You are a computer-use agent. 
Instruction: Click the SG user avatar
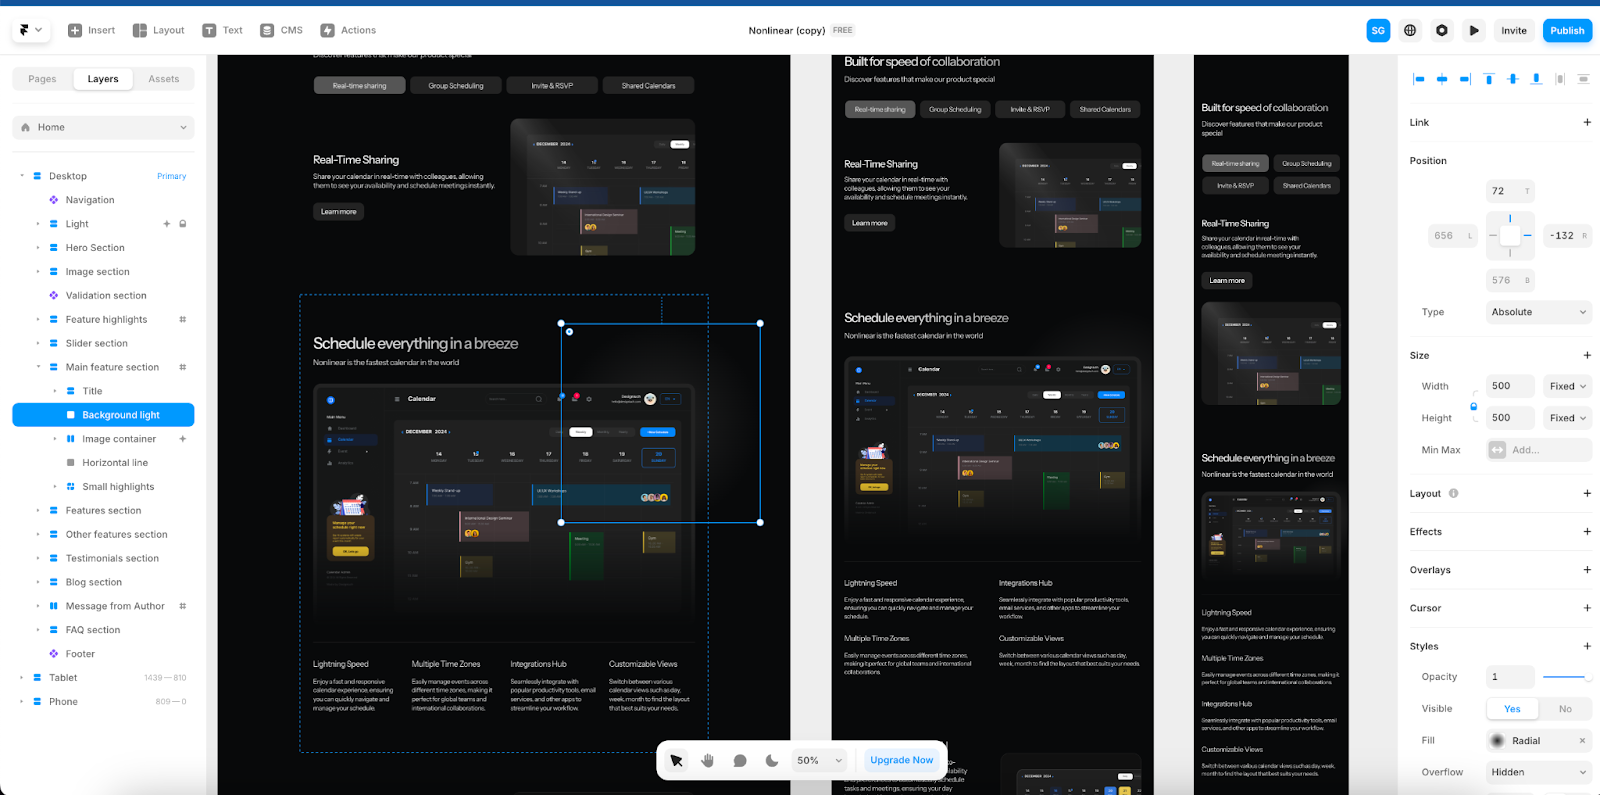[1378, 30]
